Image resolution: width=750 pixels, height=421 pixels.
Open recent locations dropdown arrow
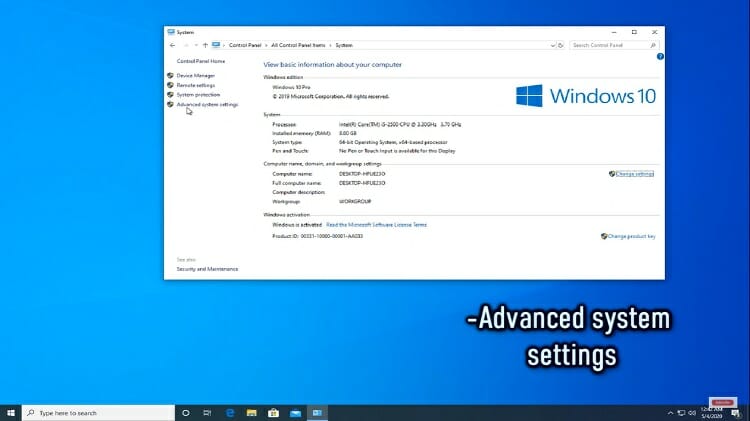click(195, 45)
